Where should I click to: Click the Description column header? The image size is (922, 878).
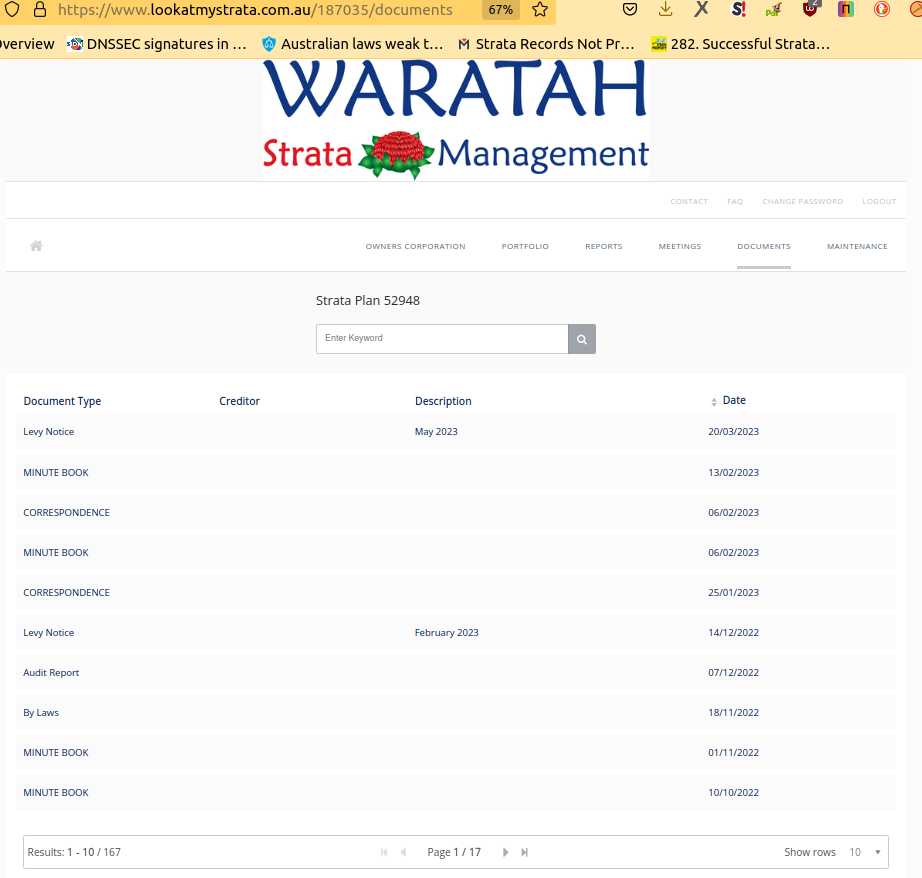[x=443, y=401]
